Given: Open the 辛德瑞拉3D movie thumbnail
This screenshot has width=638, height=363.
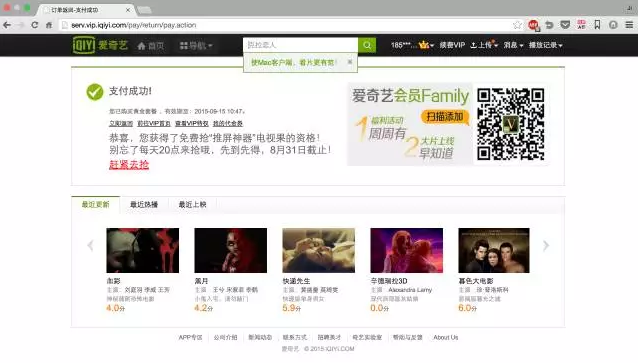Looking at the screenshot, I should point(406,250).
